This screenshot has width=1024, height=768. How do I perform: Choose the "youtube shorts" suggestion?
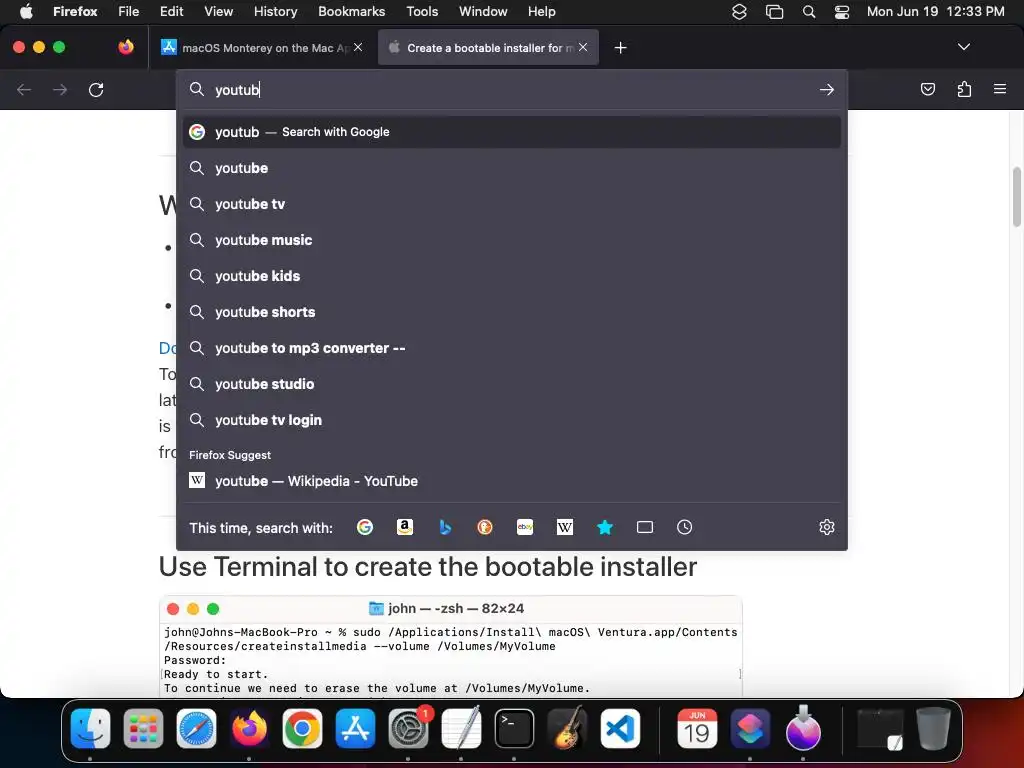point(512,312)
